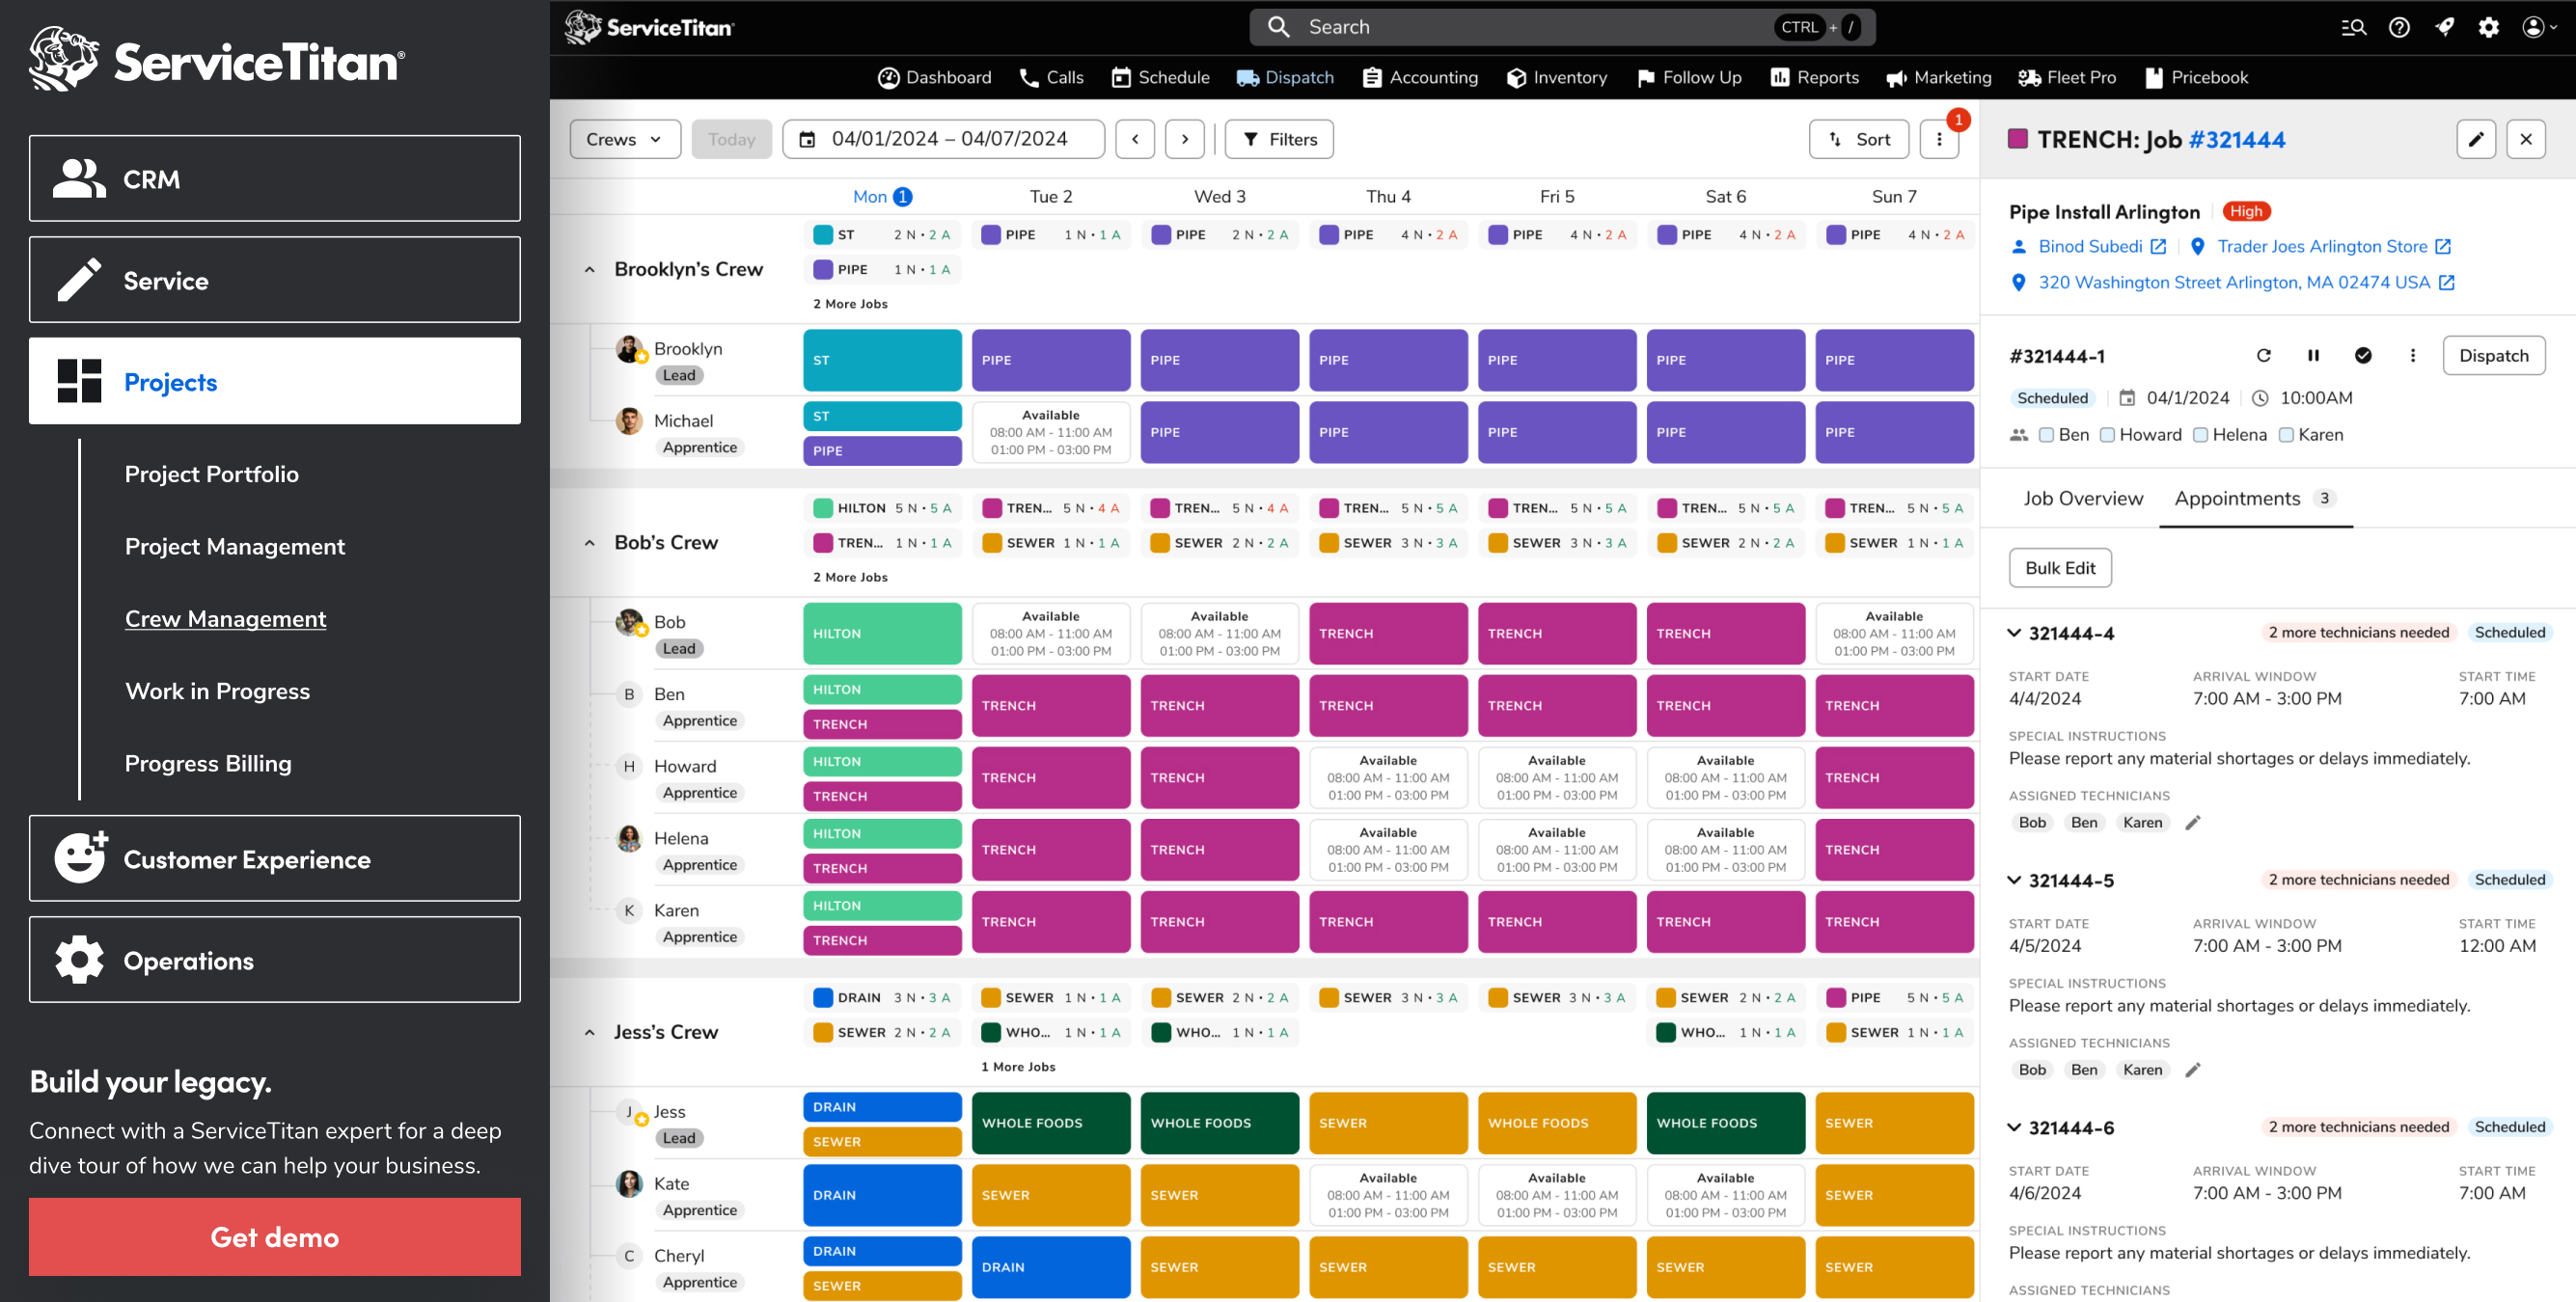Open settings gear icon in top bar
This screenshot has width=2576, height=1302.
pyautogui.click(x=2489, y=27)
